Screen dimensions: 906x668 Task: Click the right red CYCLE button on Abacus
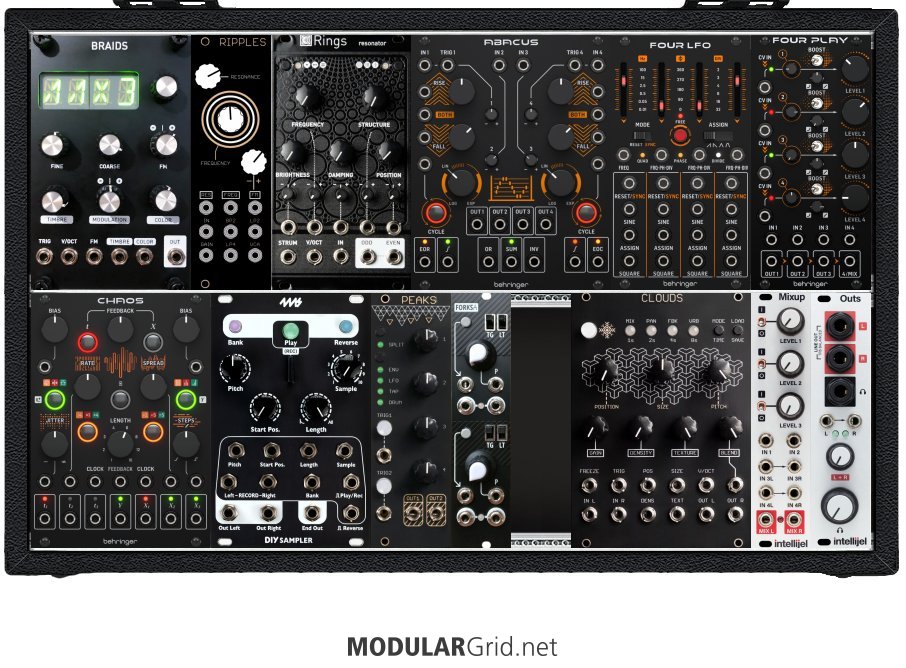585,213
